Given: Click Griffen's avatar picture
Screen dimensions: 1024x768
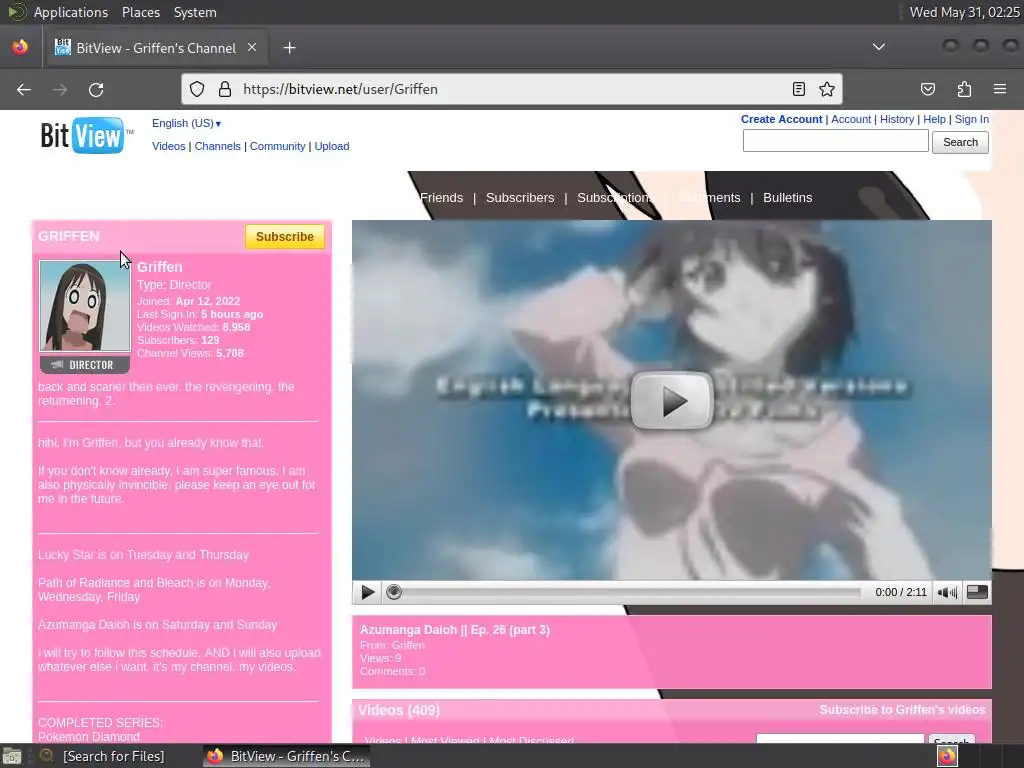Looking at the screenshot, I should tap(85, 306).
